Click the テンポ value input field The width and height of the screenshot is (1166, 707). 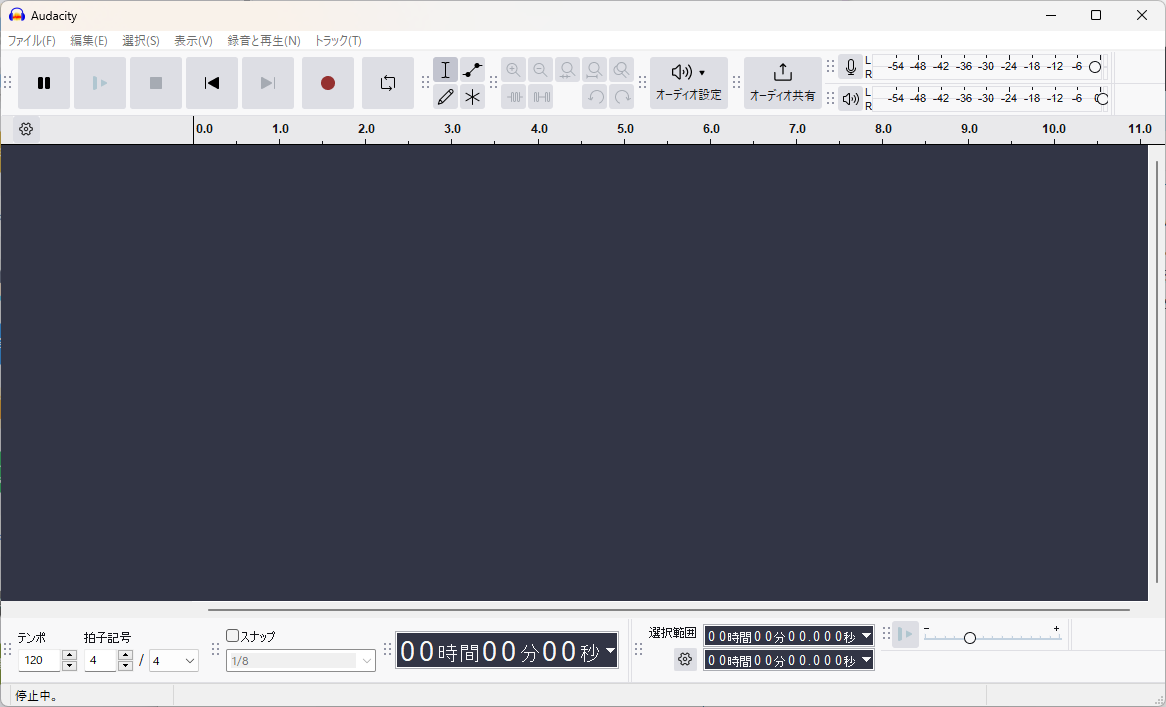click(40, 661)
